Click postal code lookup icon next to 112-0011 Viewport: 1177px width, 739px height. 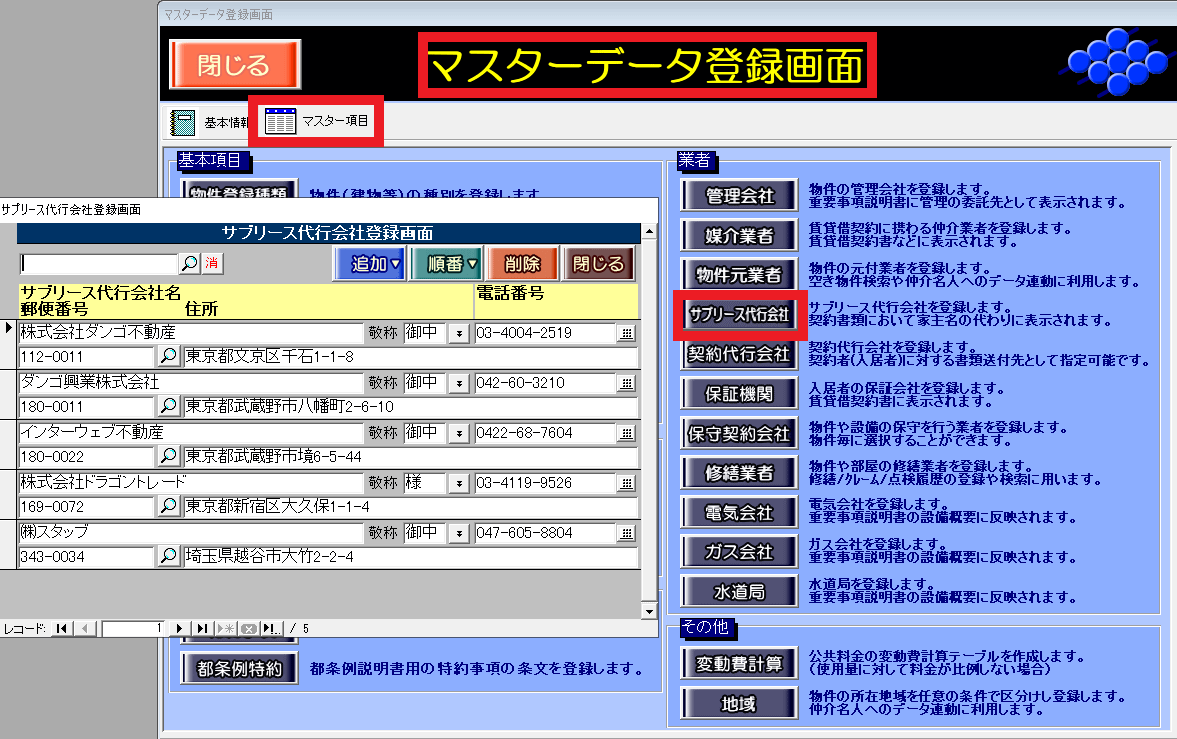pyautogui.click(x=169, y=357)
